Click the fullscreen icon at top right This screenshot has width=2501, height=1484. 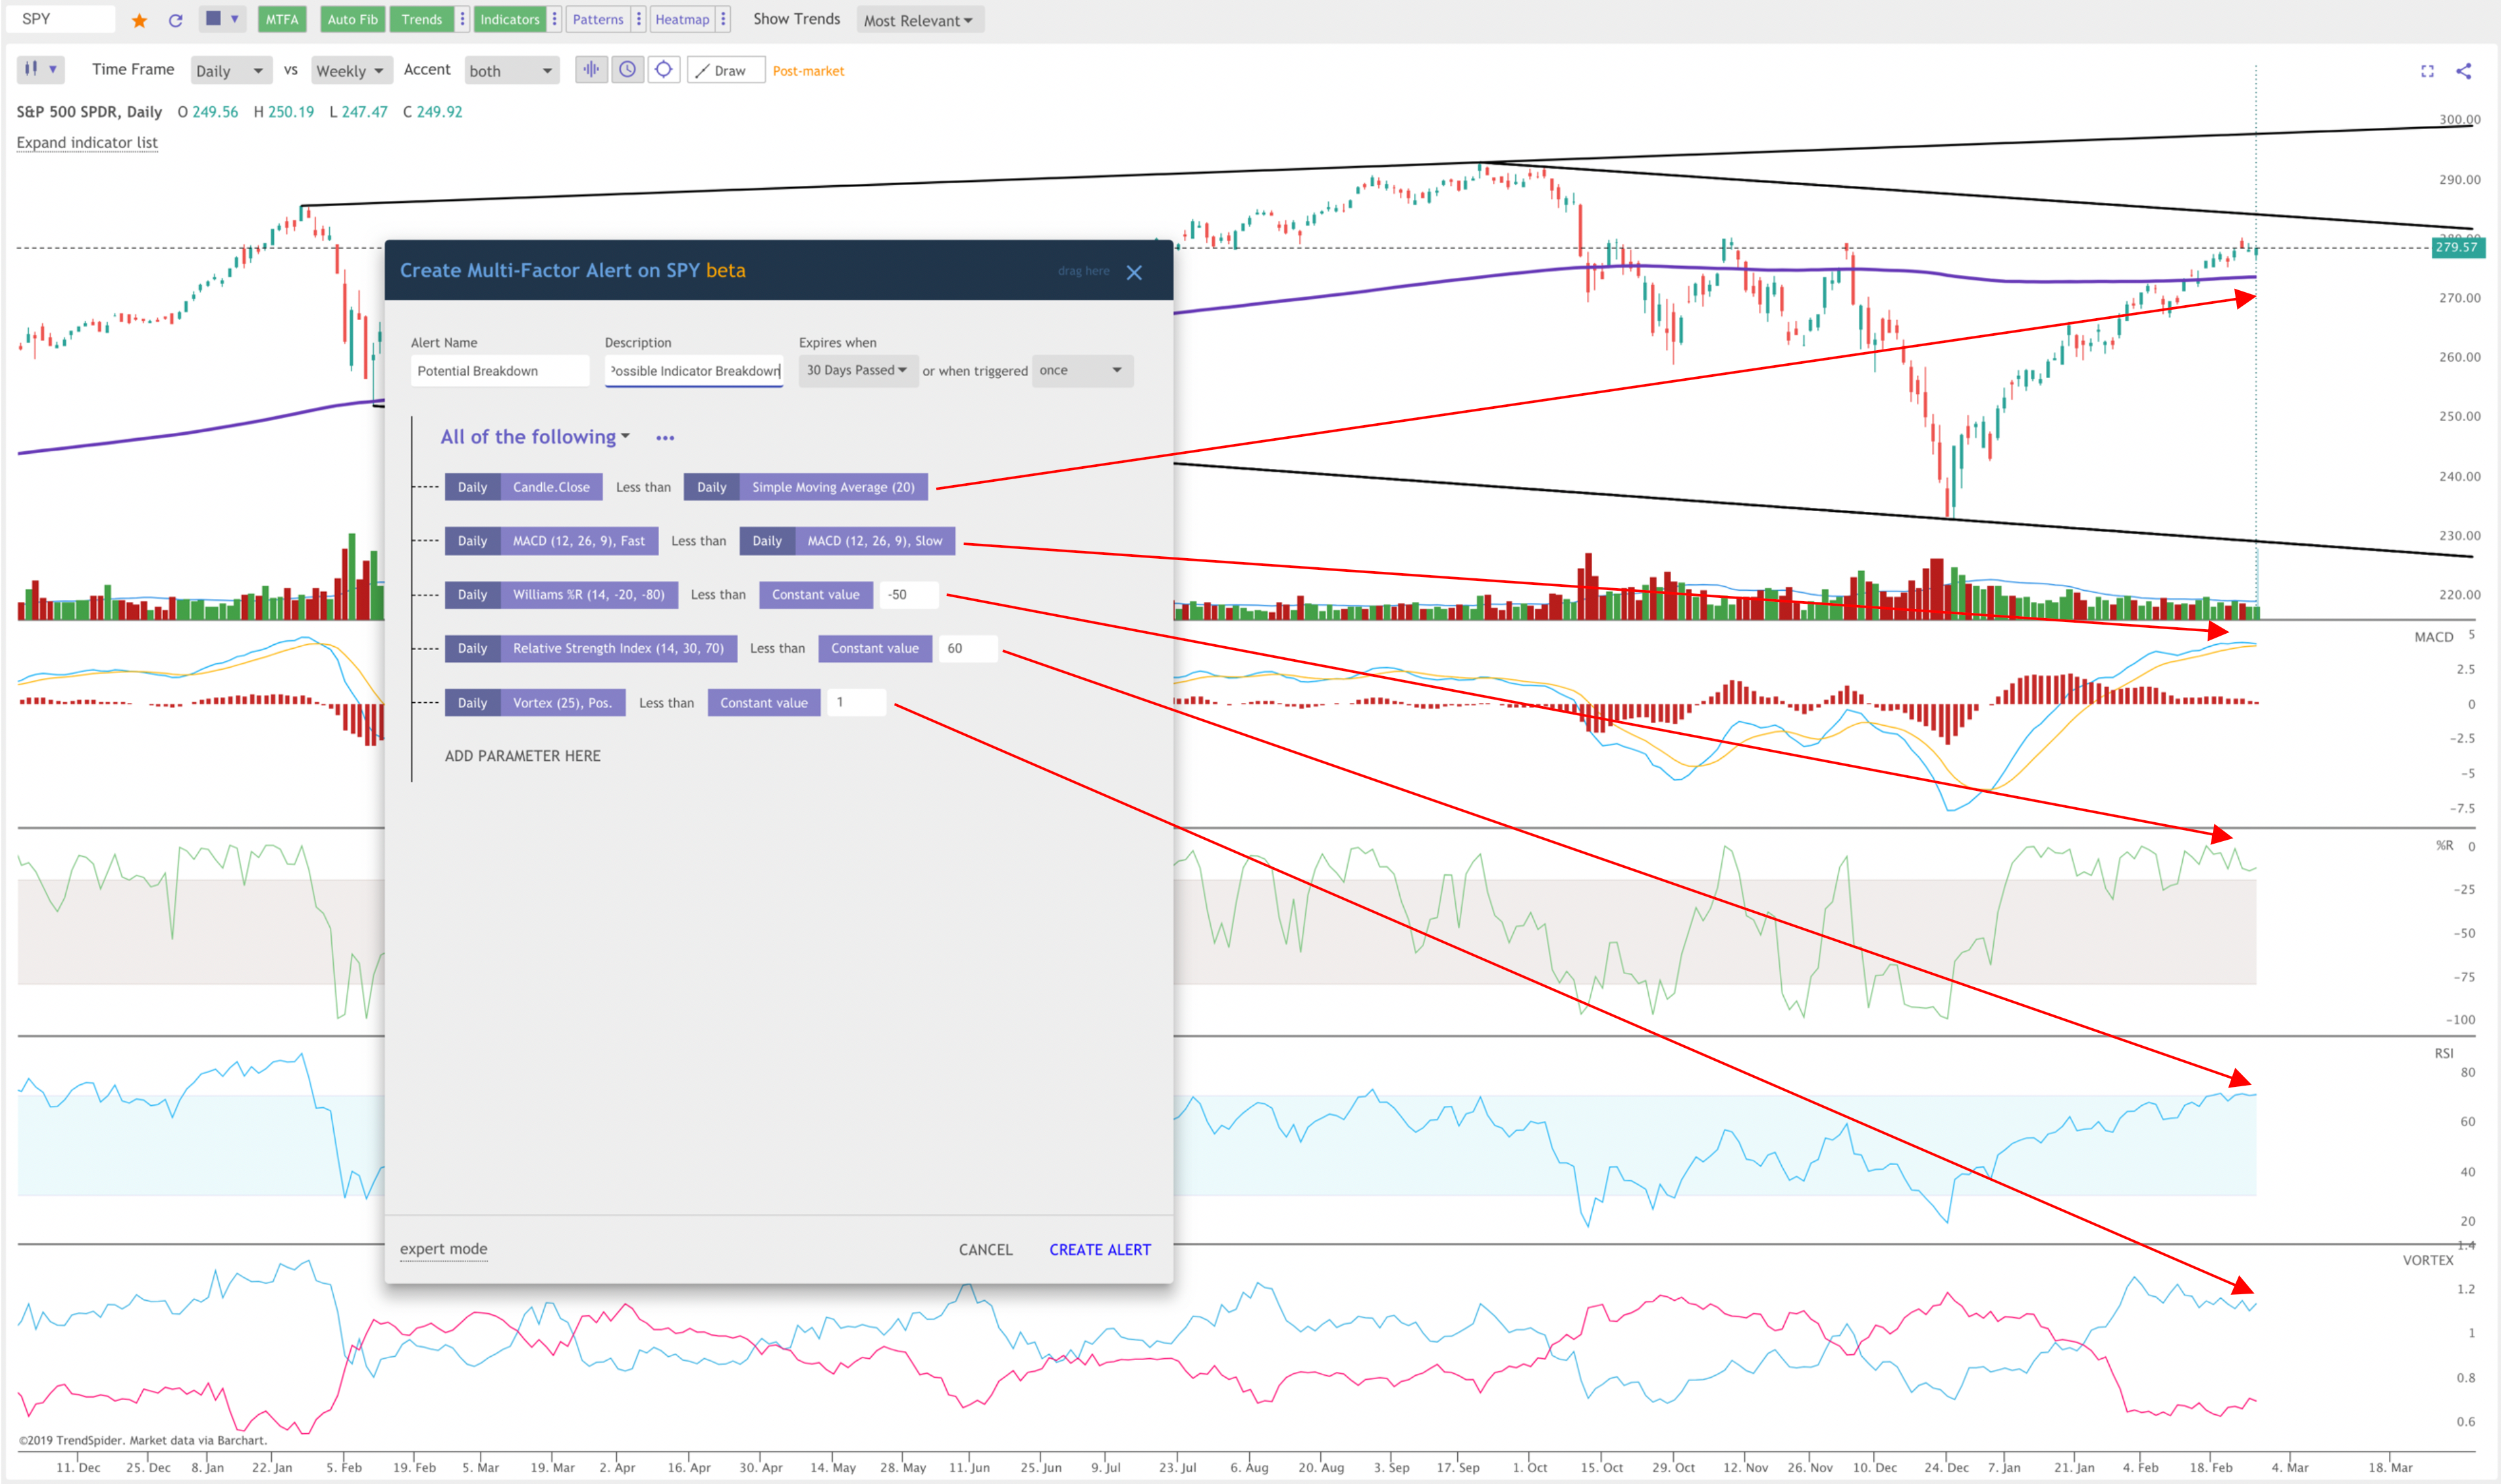(x=2427, y=71)
